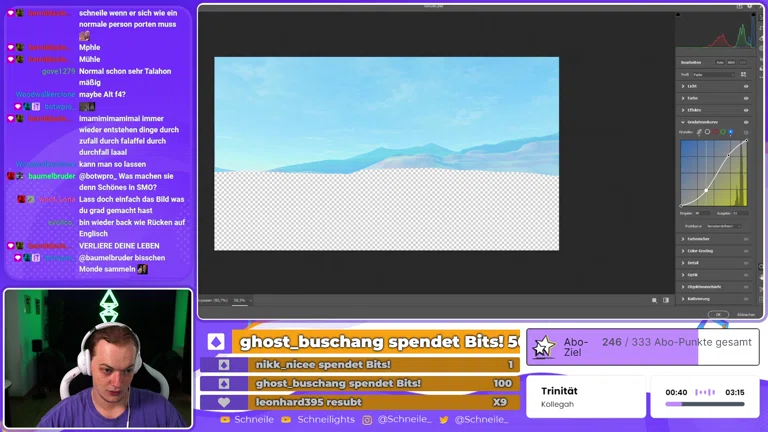Open the Profil dropdown
Image resolution: width=768 pixels, height=432 pixels.
point(713,74)
